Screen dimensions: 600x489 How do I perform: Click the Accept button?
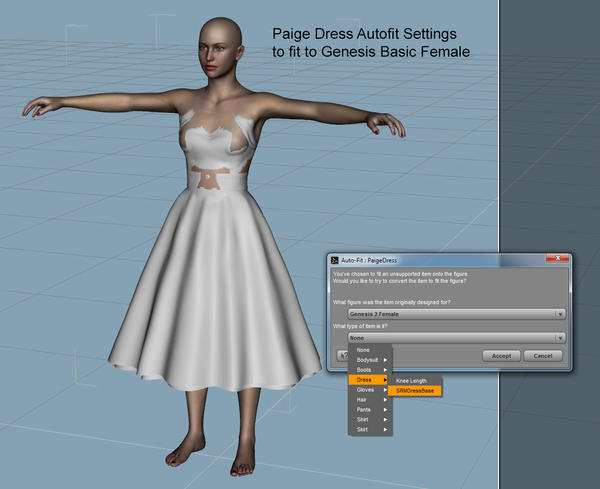point(502,356)
